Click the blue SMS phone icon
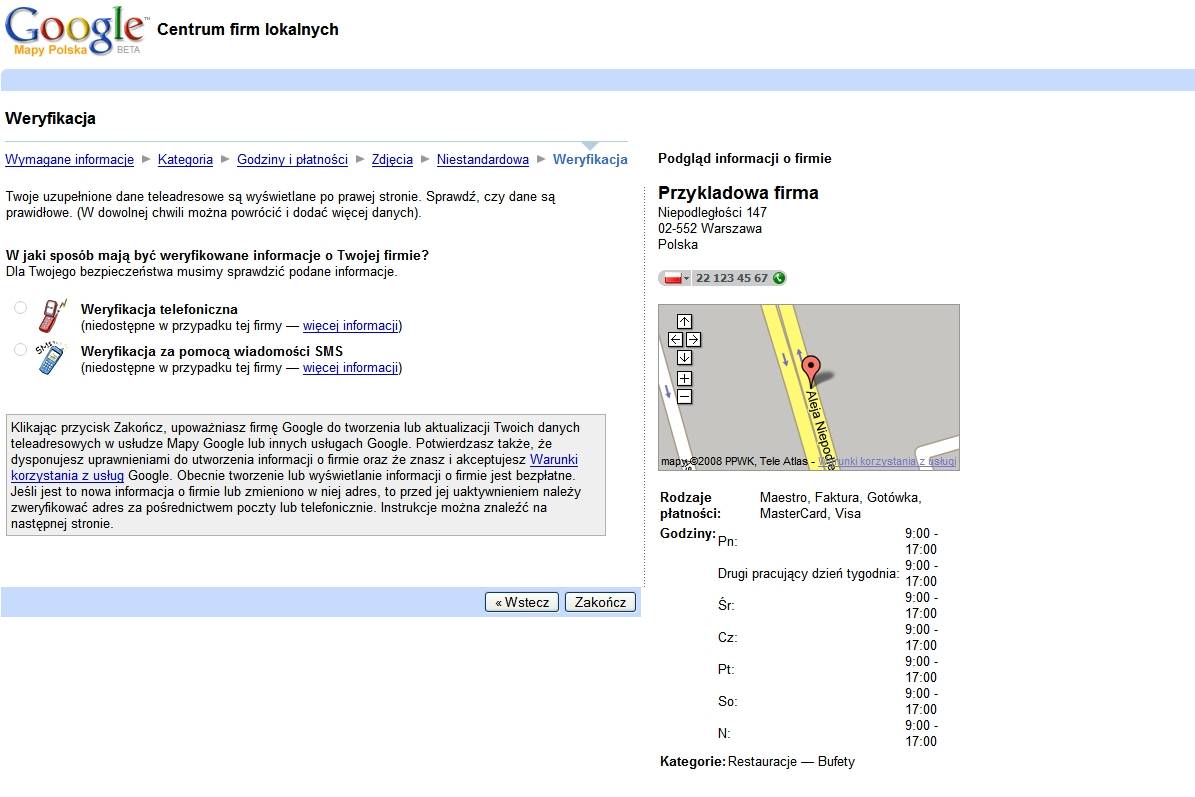 [50, 358]
